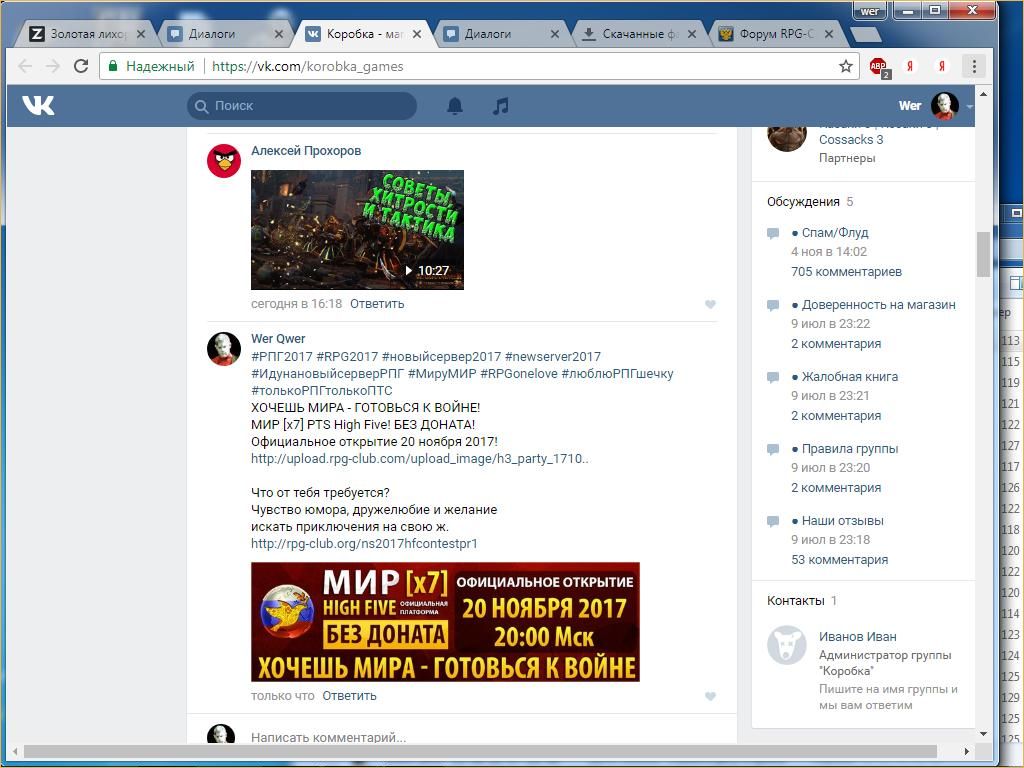Viewport: 1024px width, 768px height.
Task: Open the МИР x7 High Five banner image
Action: click(445, 622)
